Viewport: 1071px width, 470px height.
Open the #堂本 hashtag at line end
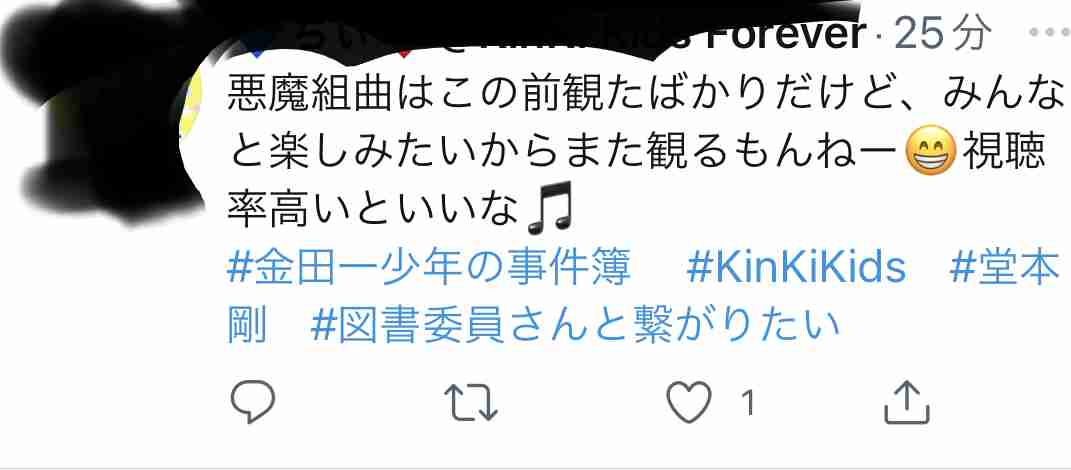[1004, 268]
